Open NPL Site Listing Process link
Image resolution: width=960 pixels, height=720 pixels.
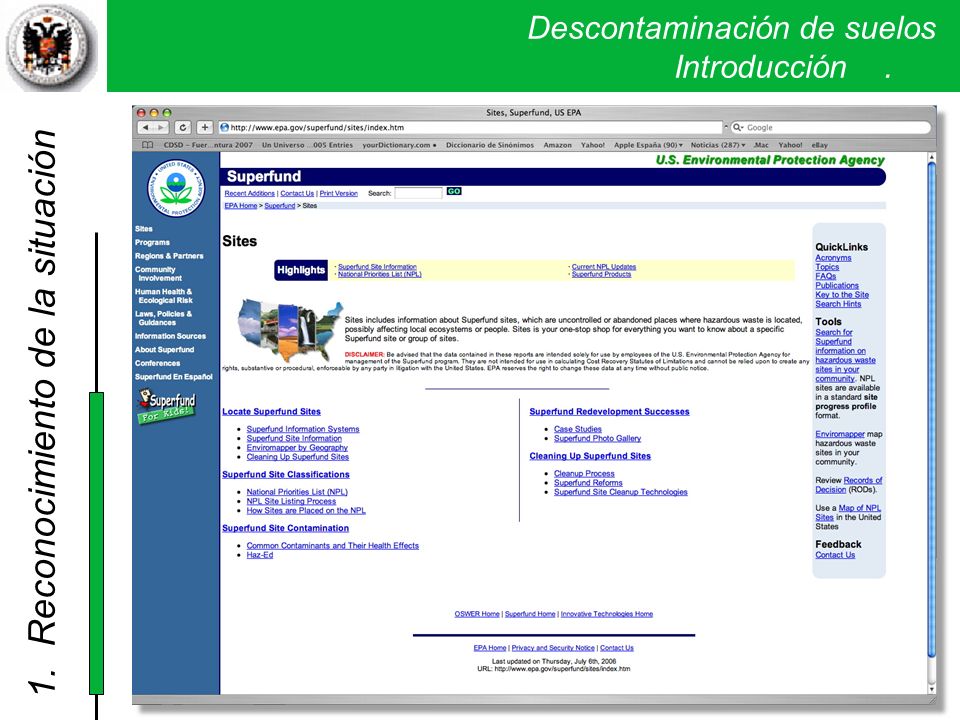[291, 501]
